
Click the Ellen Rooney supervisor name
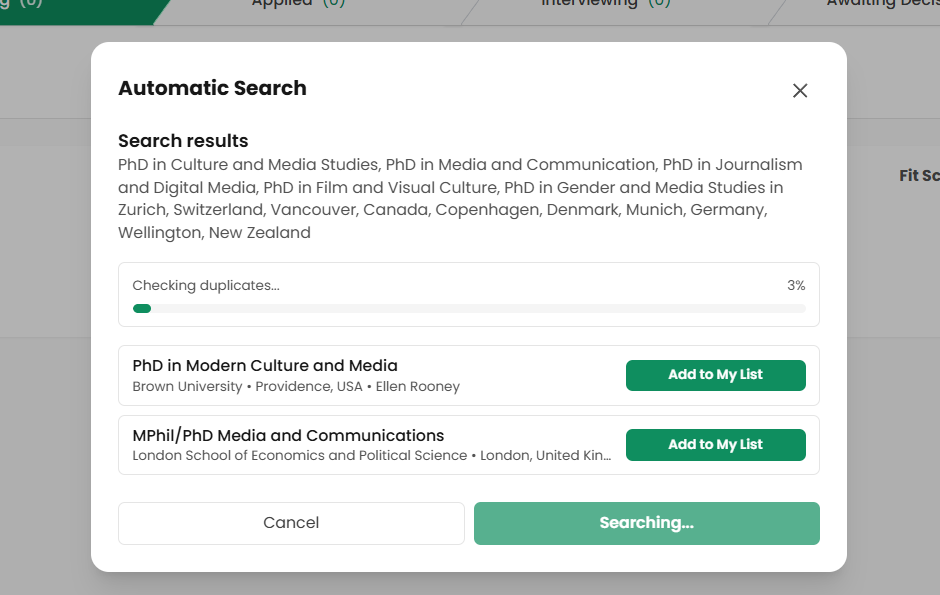tap(418, 386)
